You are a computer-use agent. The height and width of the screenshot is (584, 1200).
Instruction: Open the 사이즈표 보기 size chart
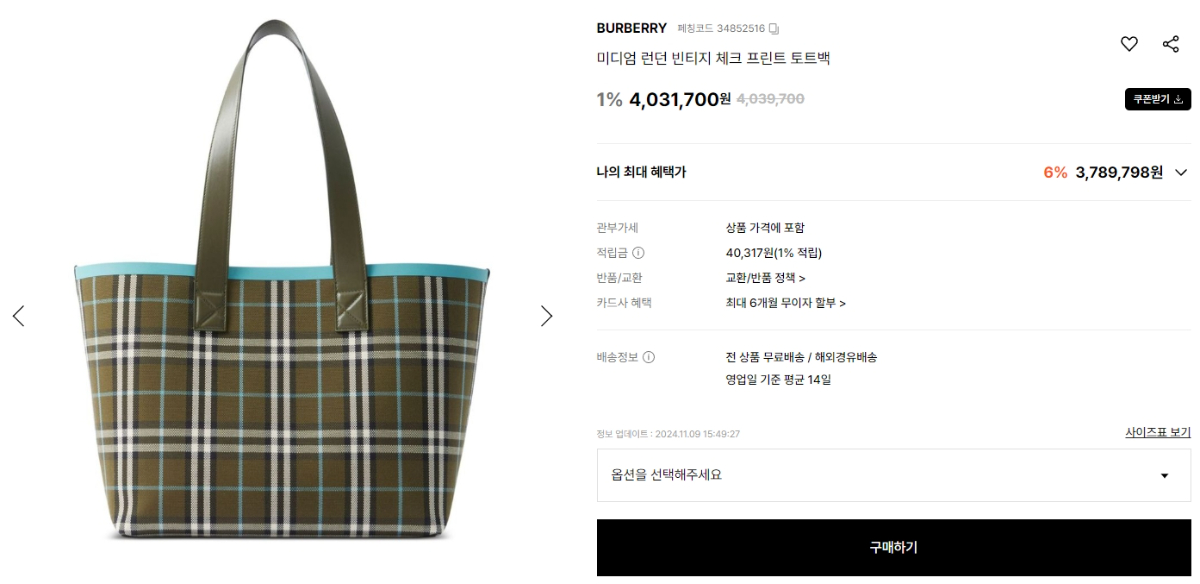pyautogui.click(x=1158, y=432)
